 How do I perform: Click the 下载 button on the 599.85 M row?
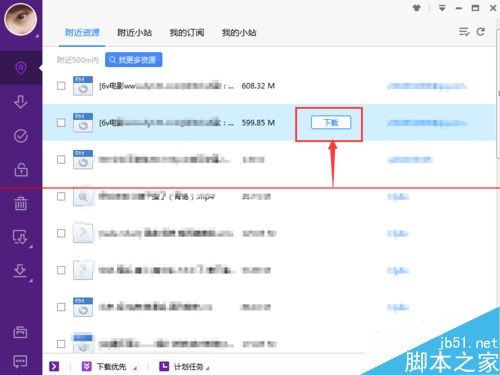click(331, 122)
